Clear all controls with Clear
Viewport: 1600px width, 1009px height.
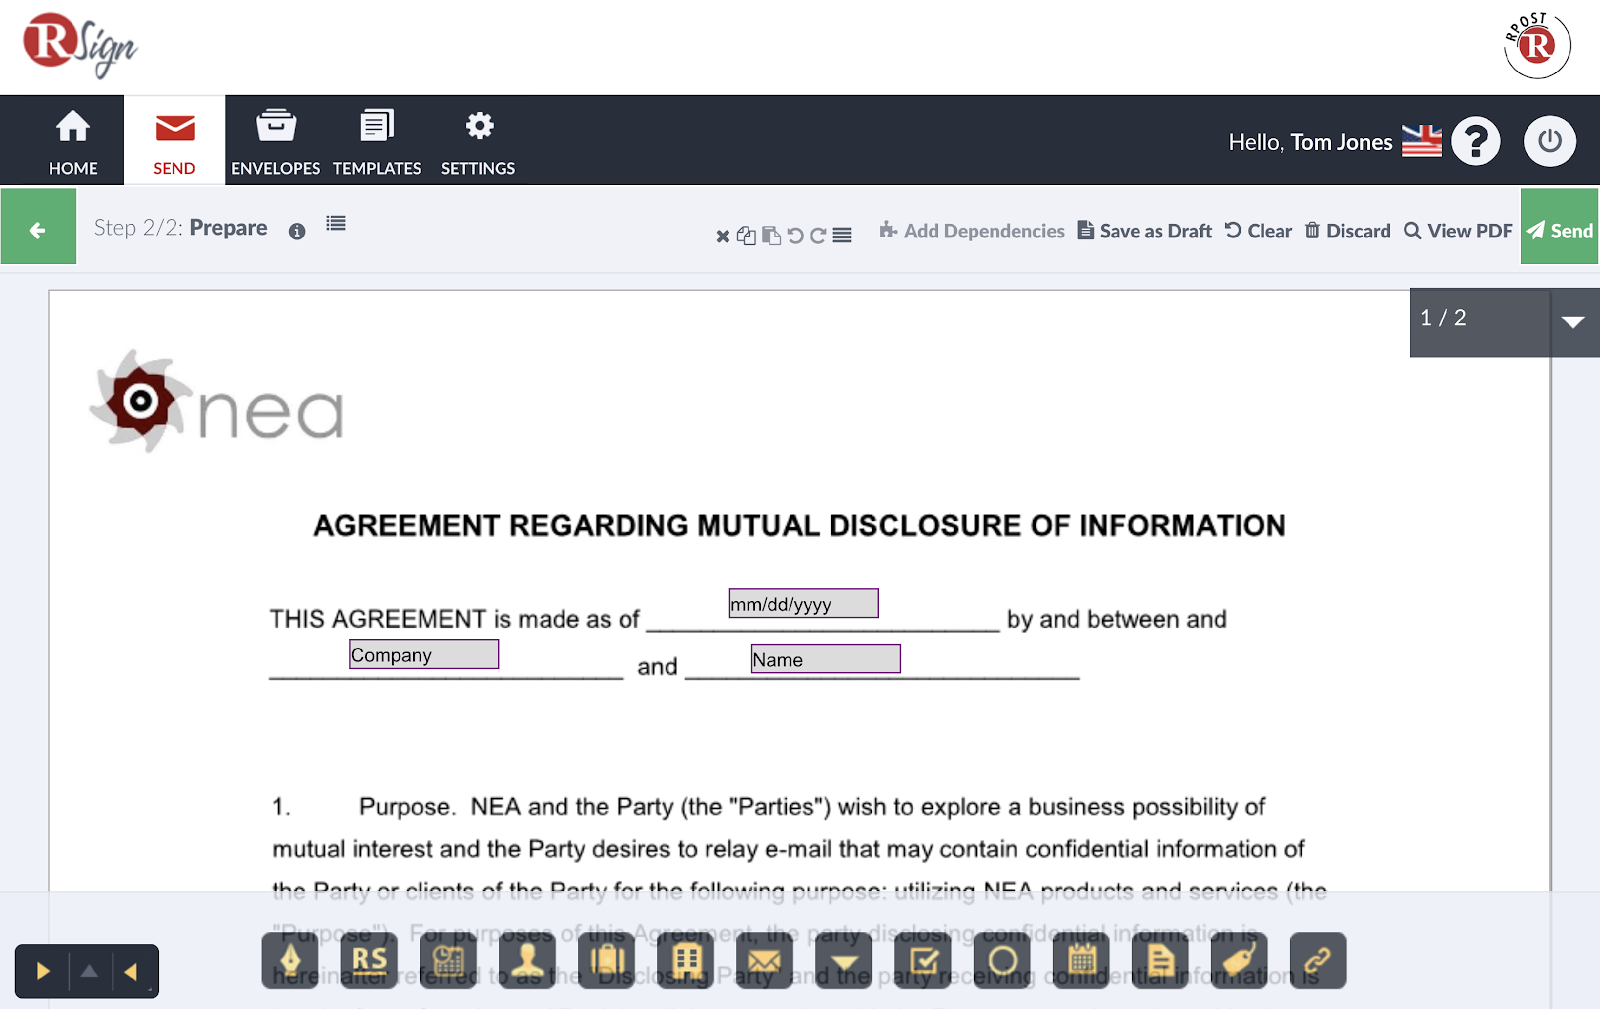[1258, 231]
